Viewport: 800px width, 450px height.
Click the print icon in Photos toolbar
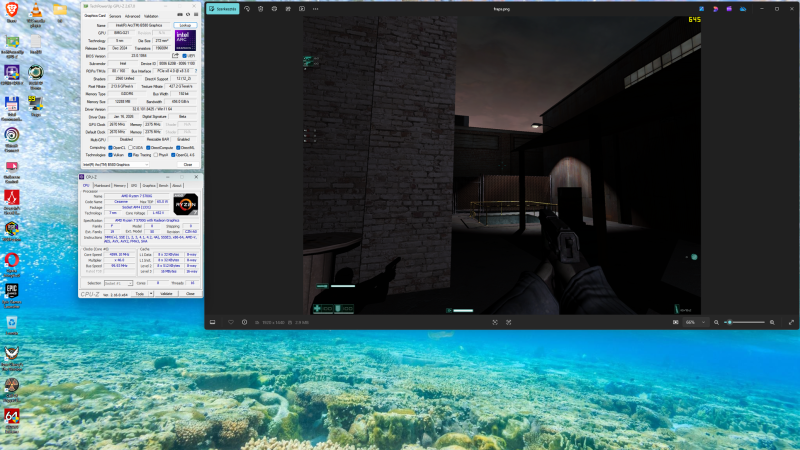(274, 9)
